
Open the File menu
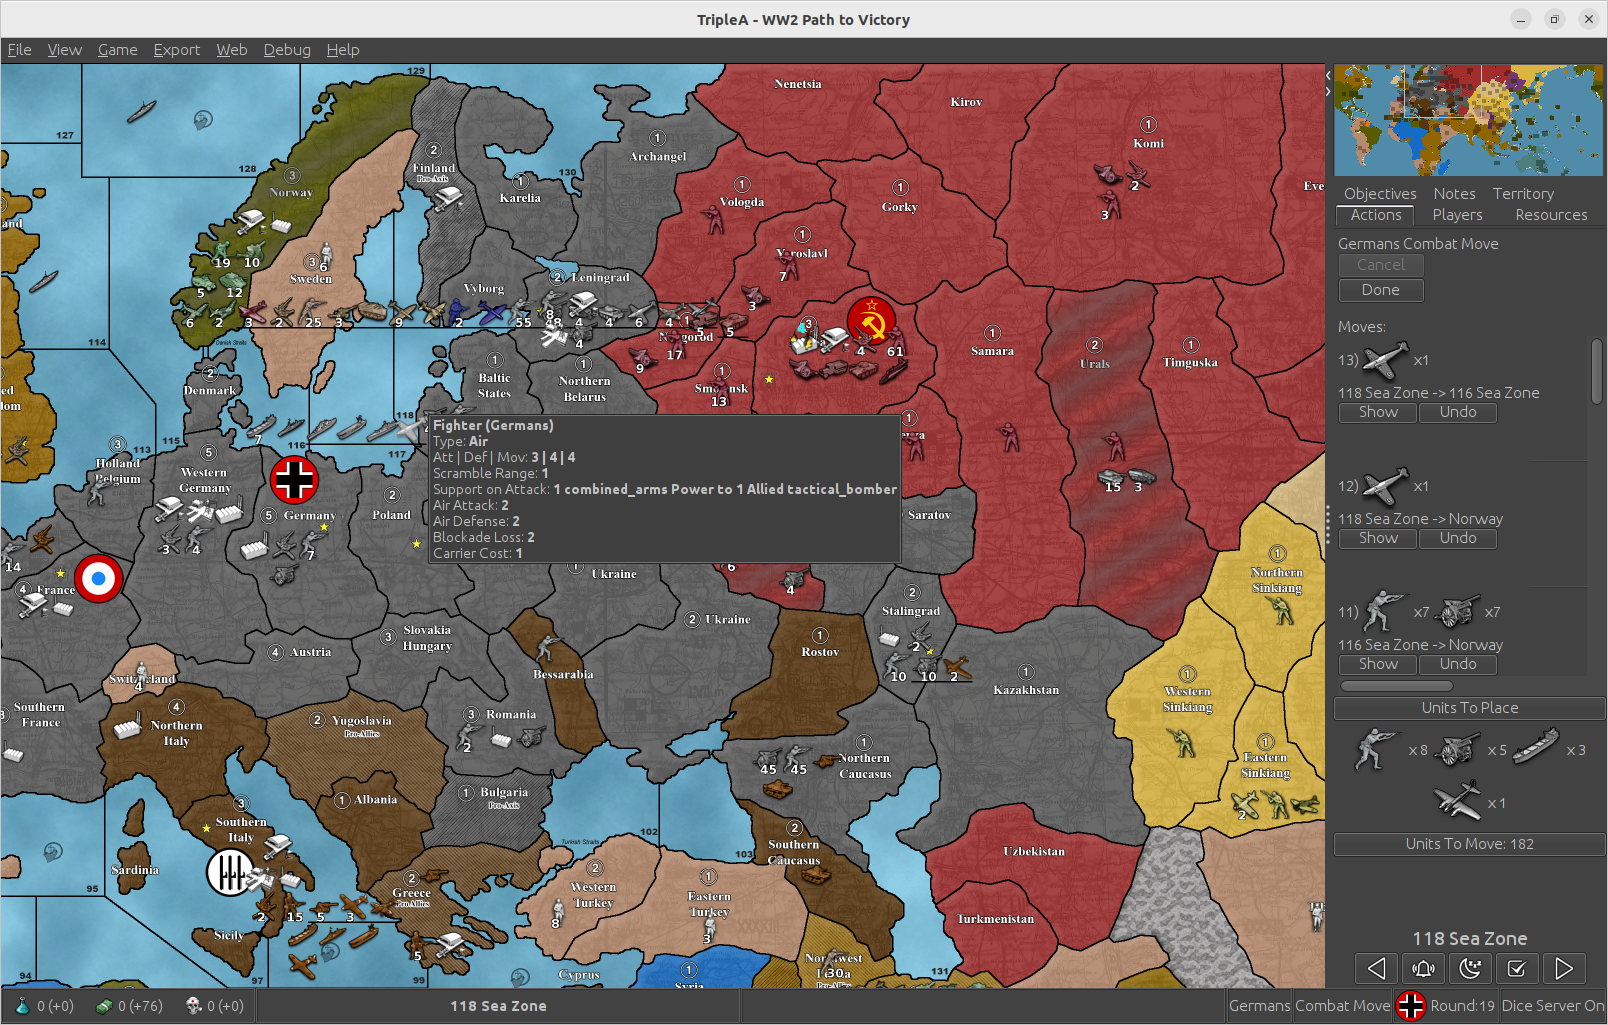[19, 49]
